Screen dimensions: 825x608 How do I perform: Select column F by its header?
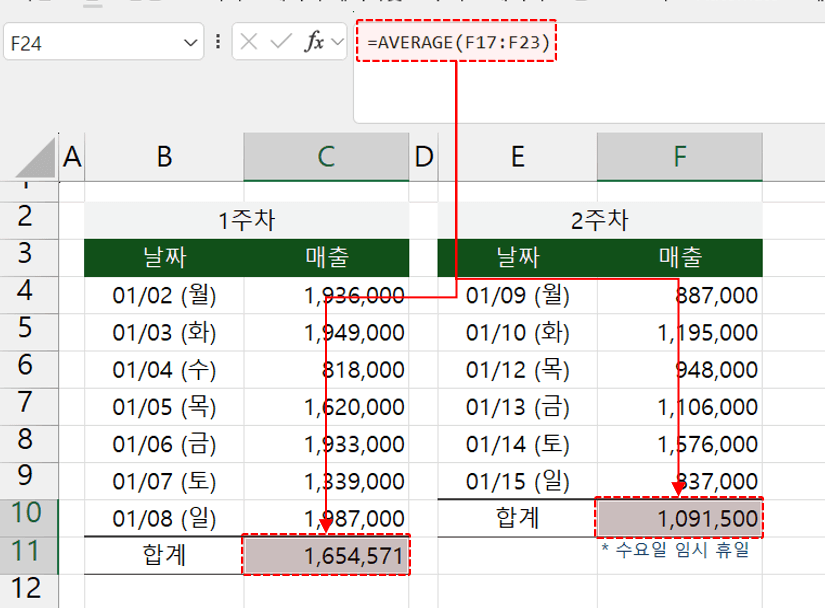coord(680,157)
